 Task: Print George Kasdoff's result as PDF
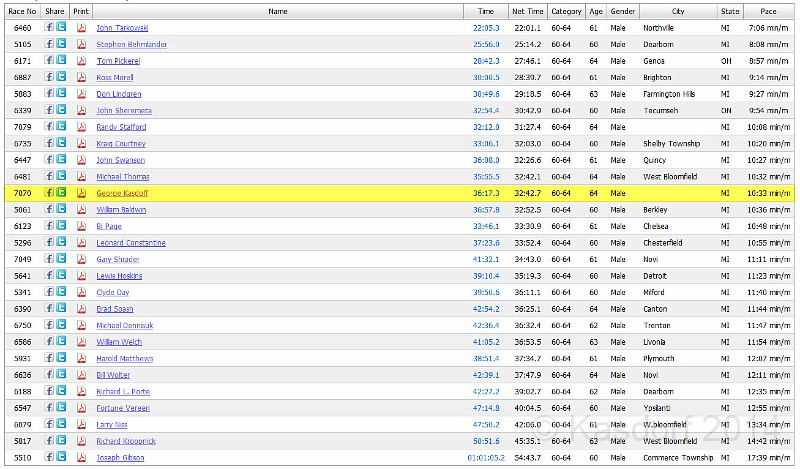coord(81,193)
